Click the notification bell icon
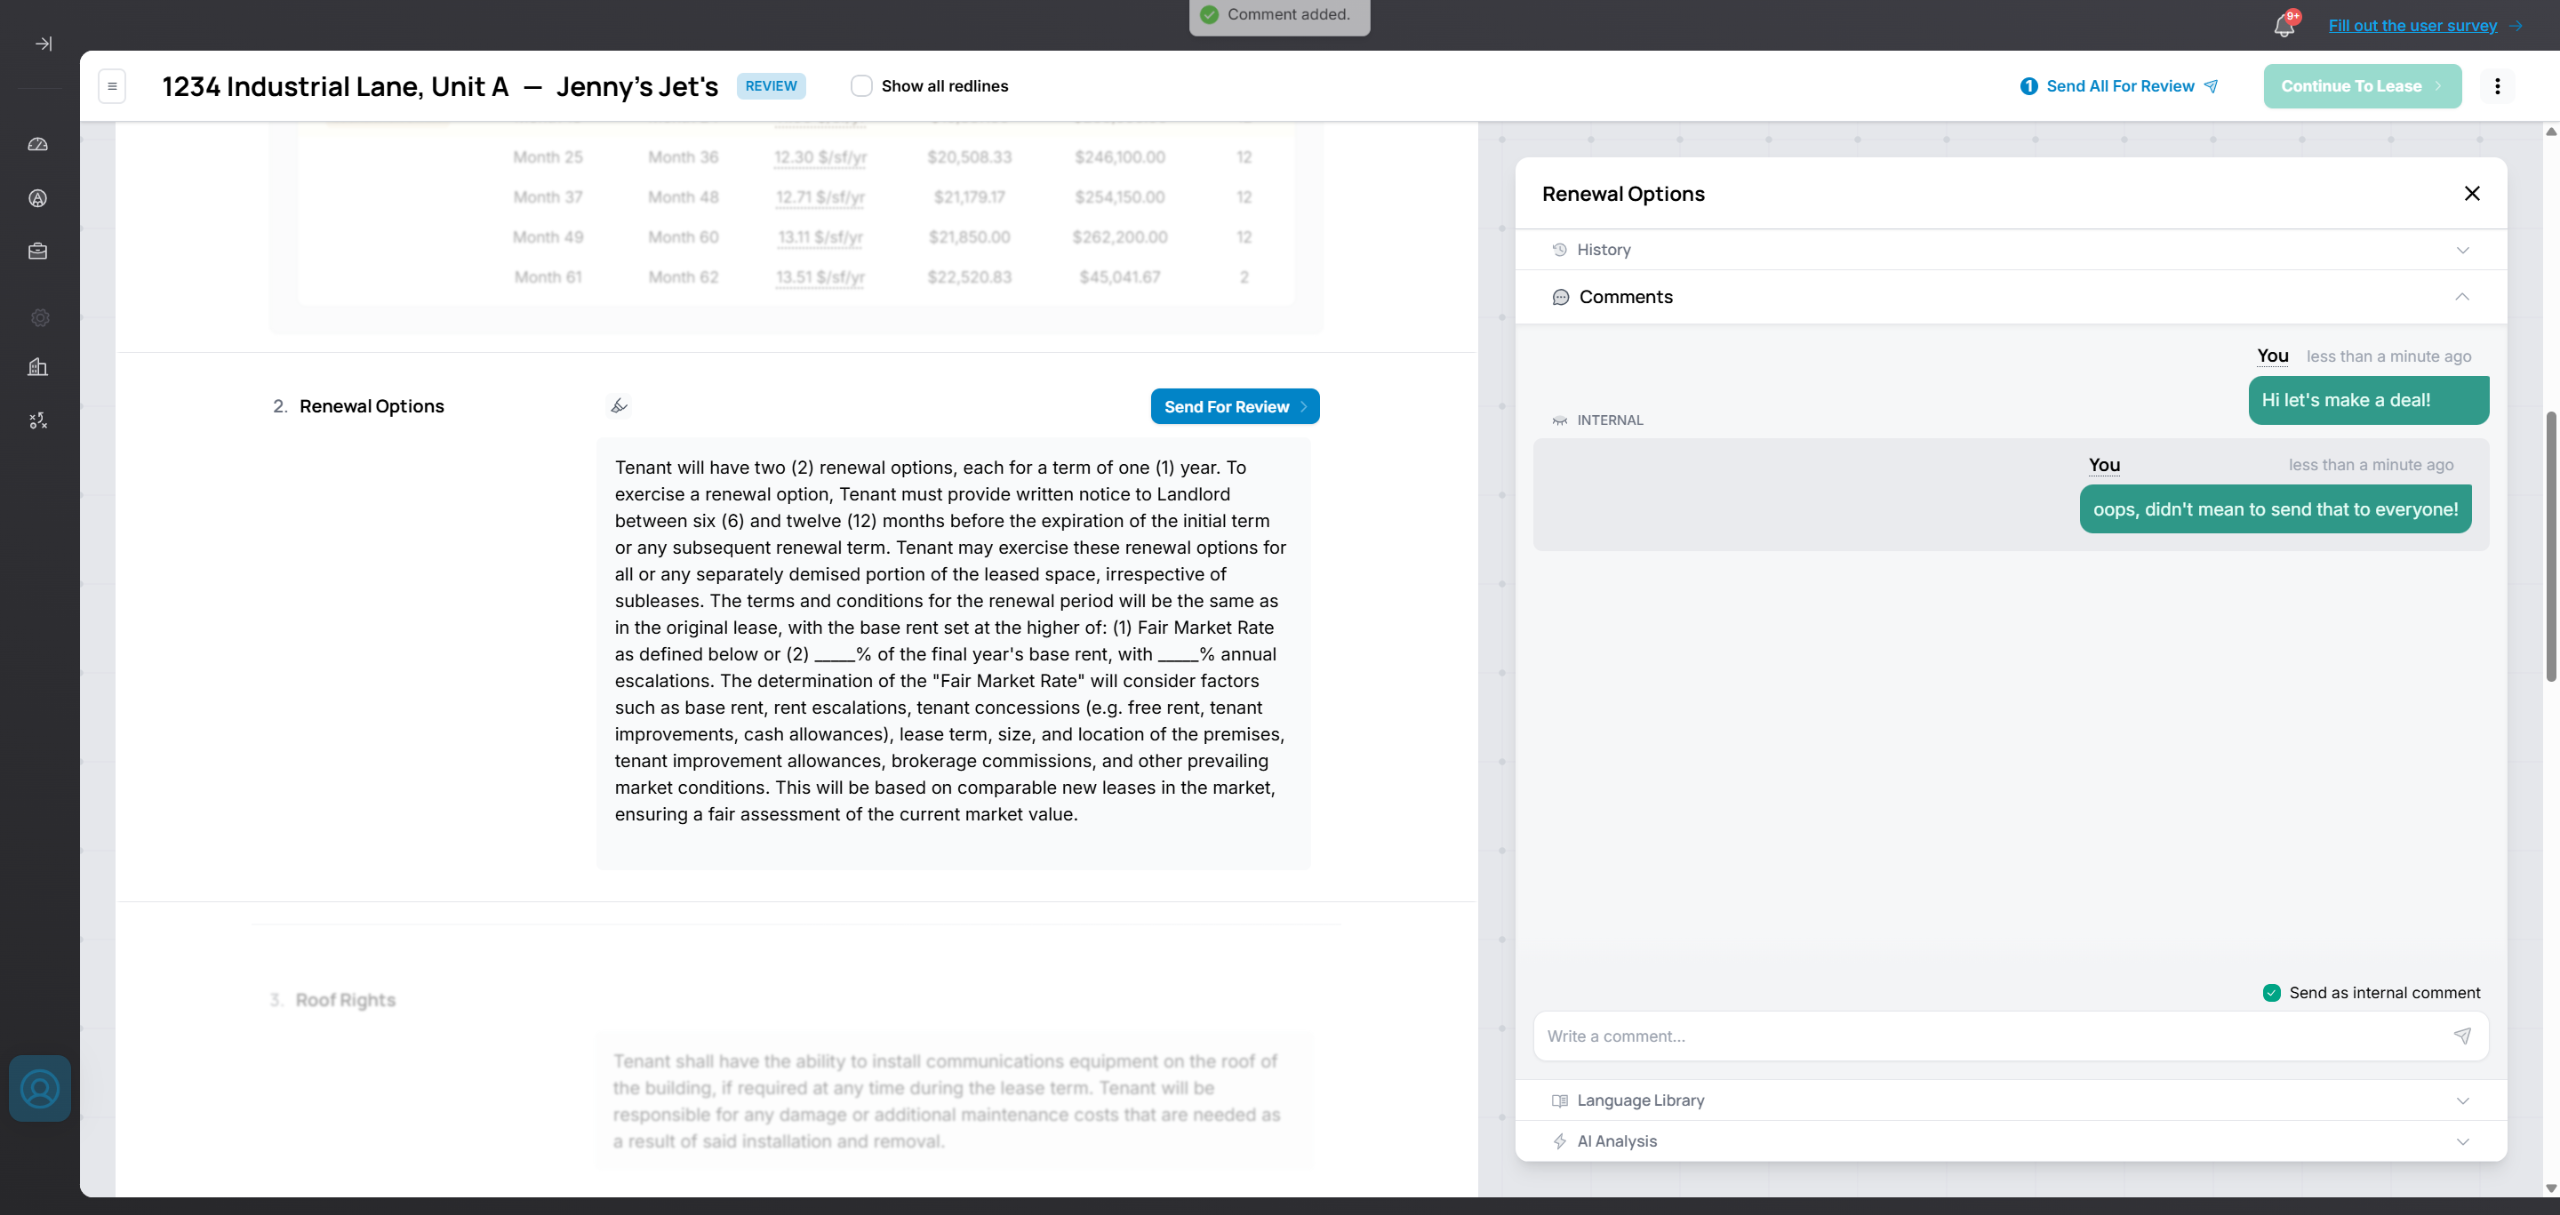 pyautogui.click(x=2283, y=26)
